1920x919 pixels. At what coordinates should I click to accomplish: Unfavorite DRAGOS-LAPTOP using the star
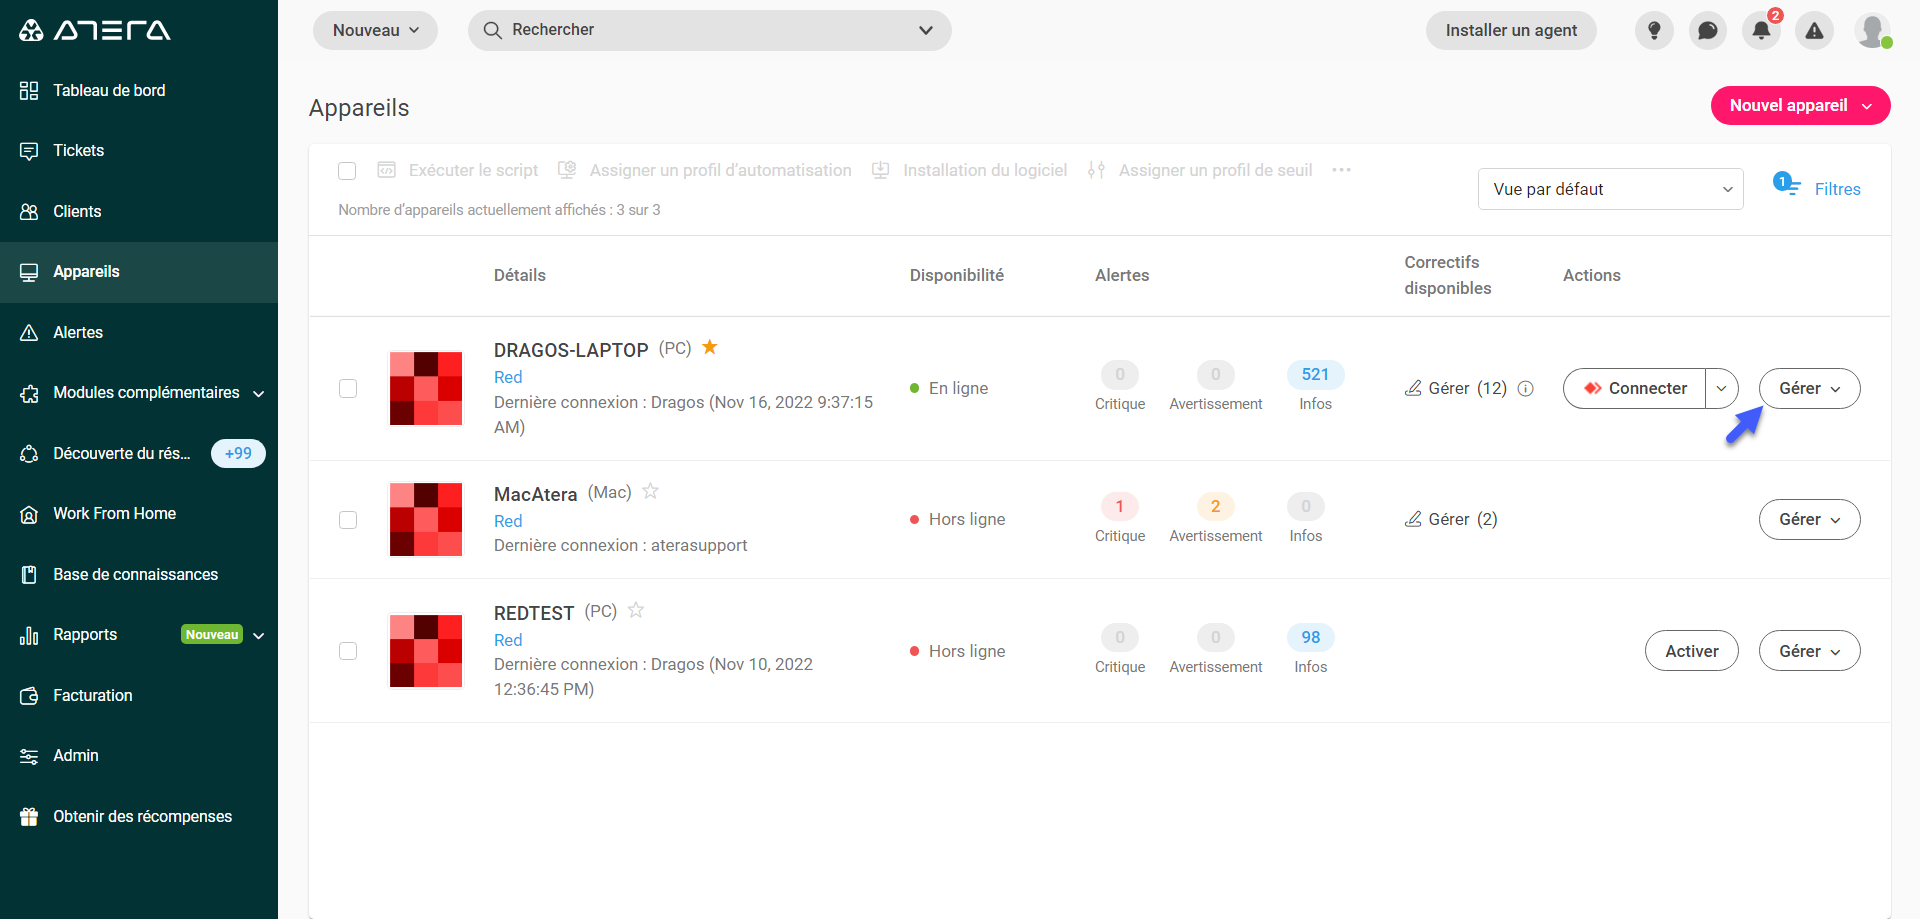pyautogui.click(x=710, y=347)
